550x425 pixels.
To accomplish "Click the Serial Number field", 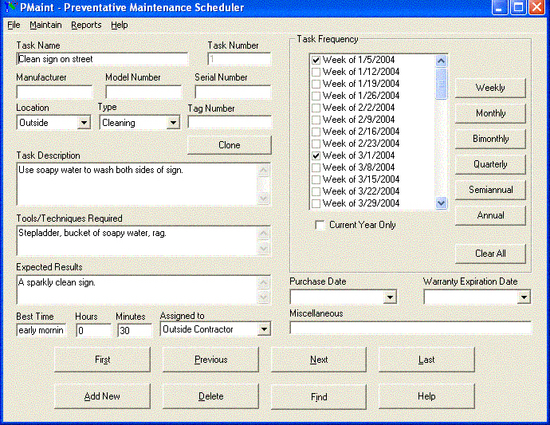I will point(233,92).
